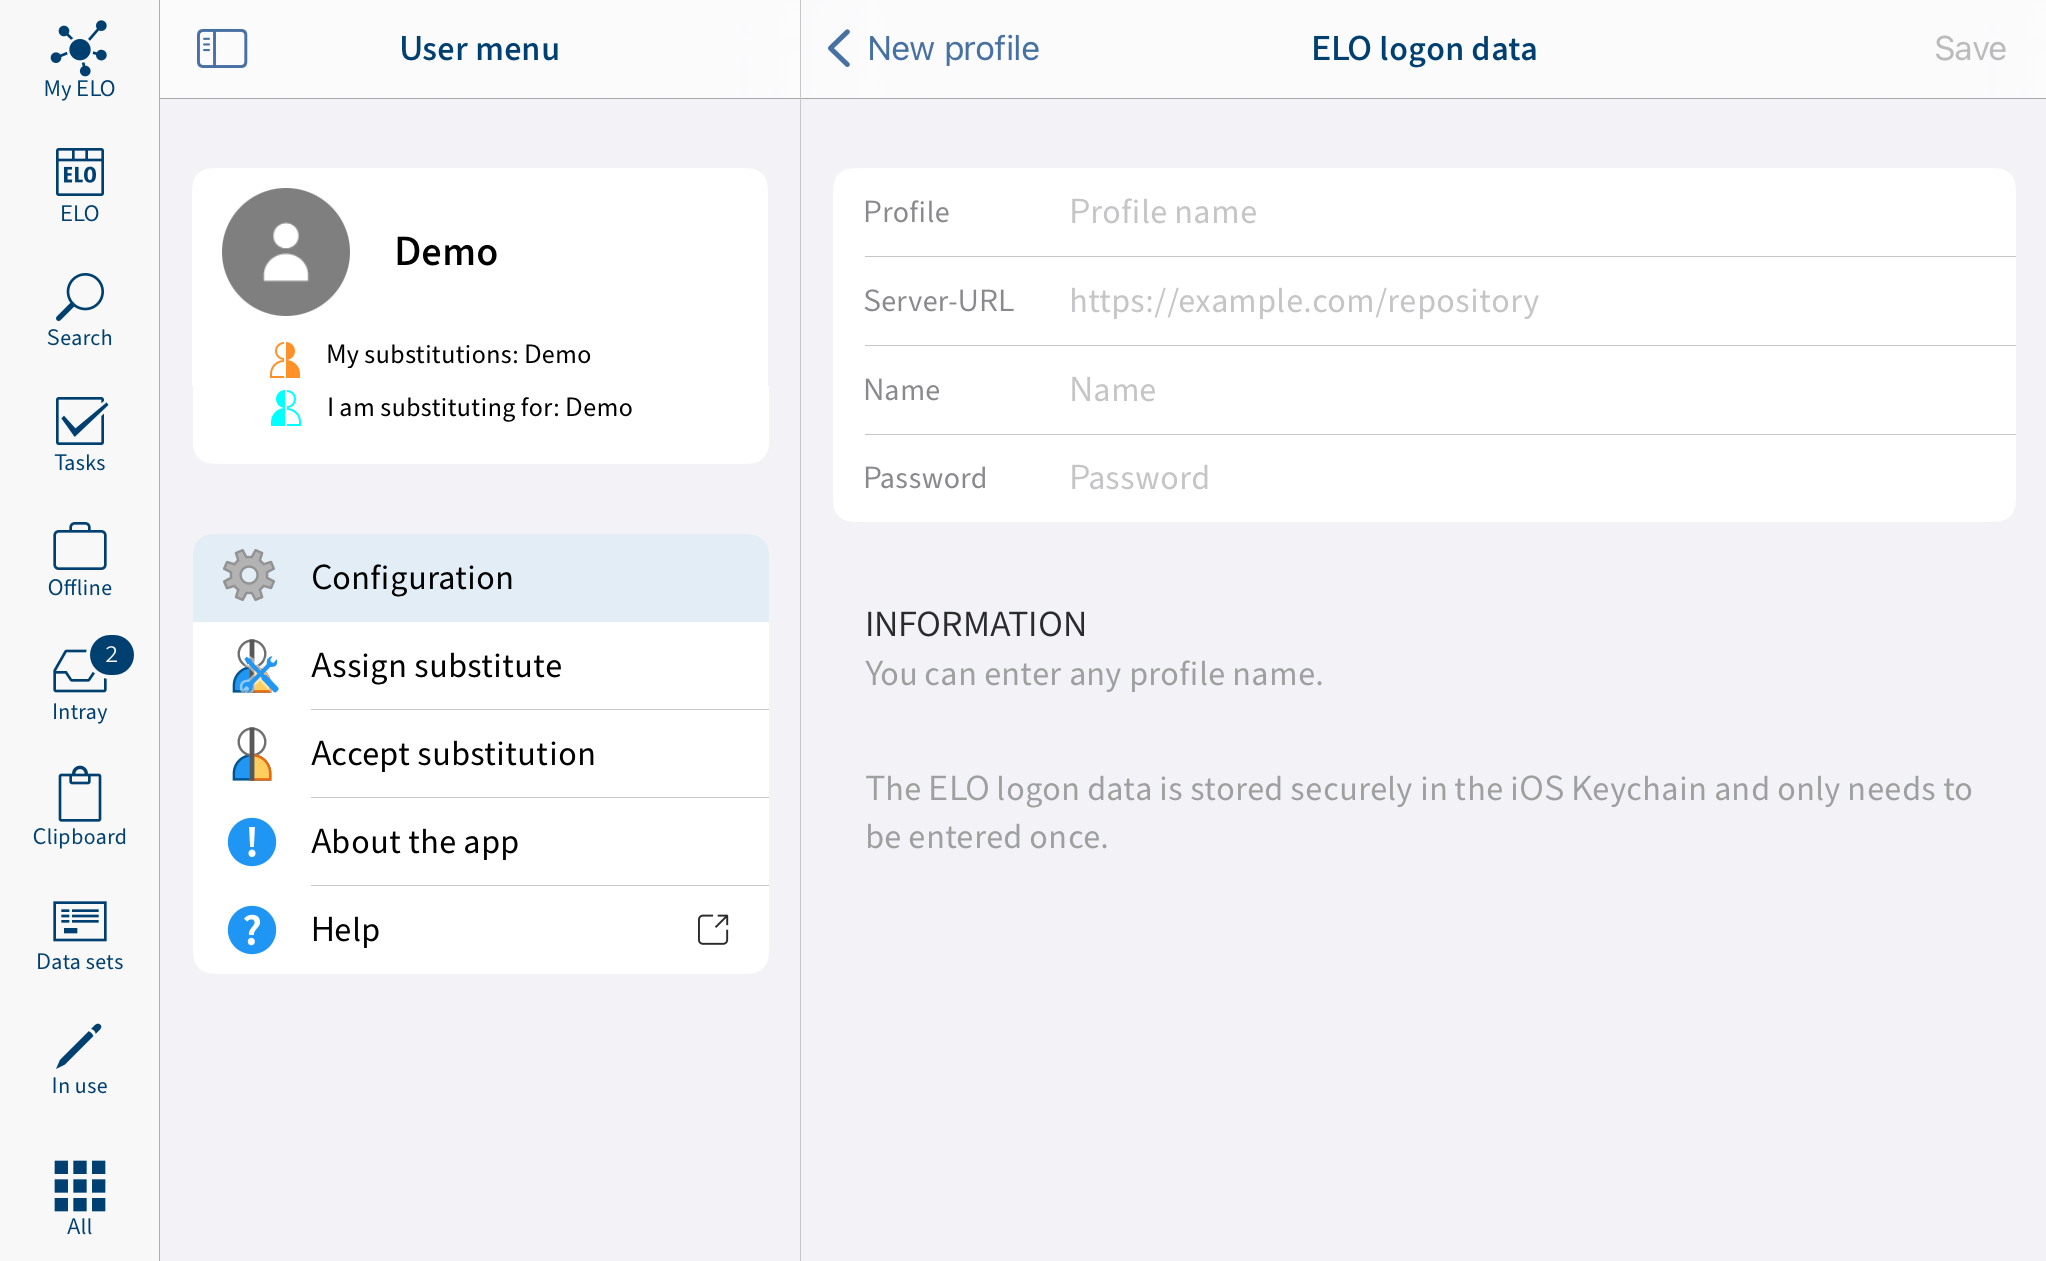Go back to New profile

pyautogui.click(x=934, y=48)
